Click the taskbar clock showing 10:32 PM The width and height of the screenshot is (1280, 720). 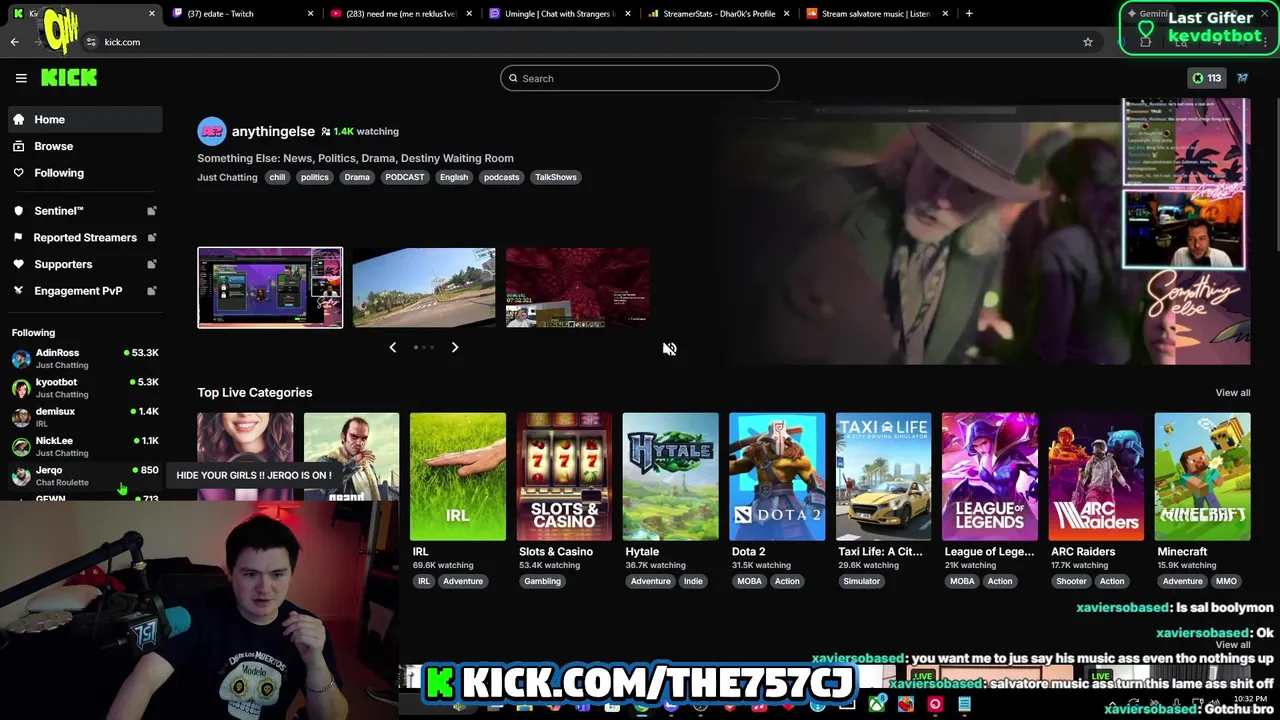click(x=1251, y=699)
